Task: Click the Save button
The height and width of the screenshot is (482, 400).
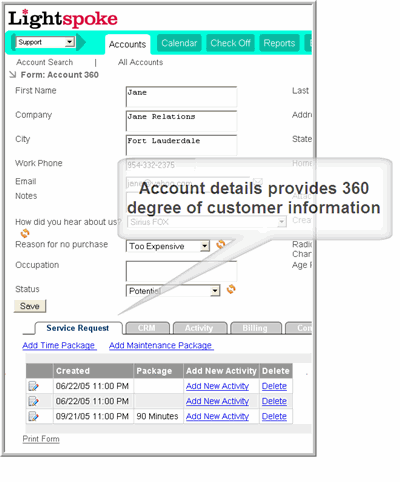Action: [x=30, y=306]
